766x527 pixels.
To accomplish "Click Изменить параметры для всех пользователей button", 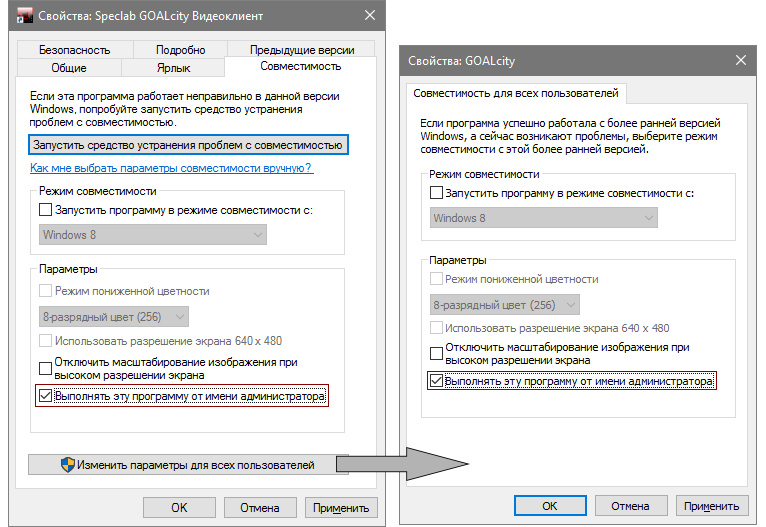I will [188, 464].
